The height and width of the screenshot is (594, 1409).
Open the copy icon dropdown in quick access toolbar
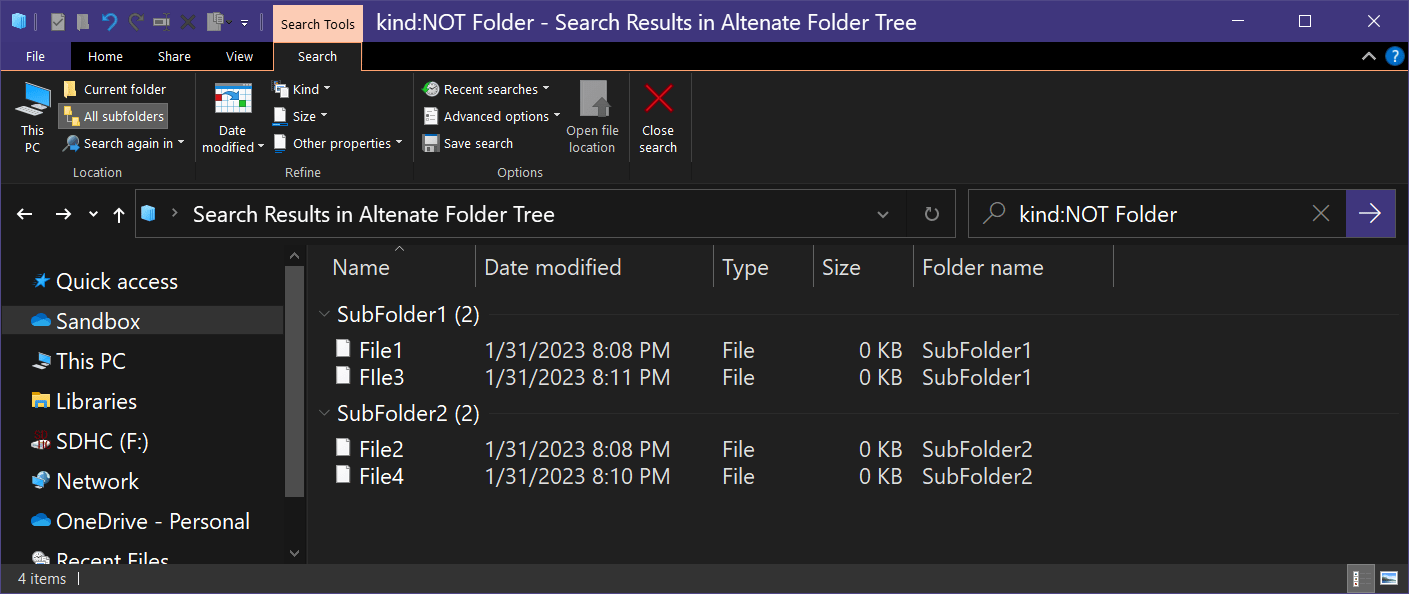(x=231, y=22)
